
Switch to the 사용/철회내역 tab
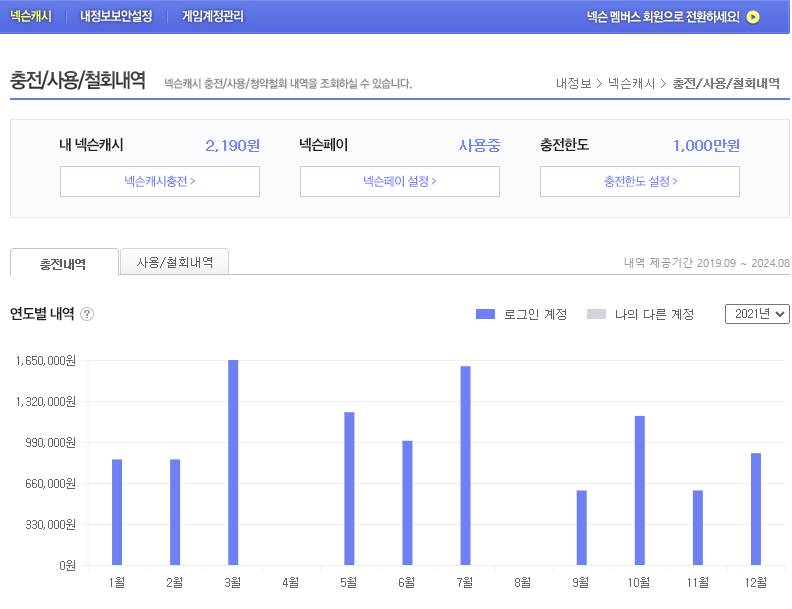pyautogui.click(x=175, y=262)
